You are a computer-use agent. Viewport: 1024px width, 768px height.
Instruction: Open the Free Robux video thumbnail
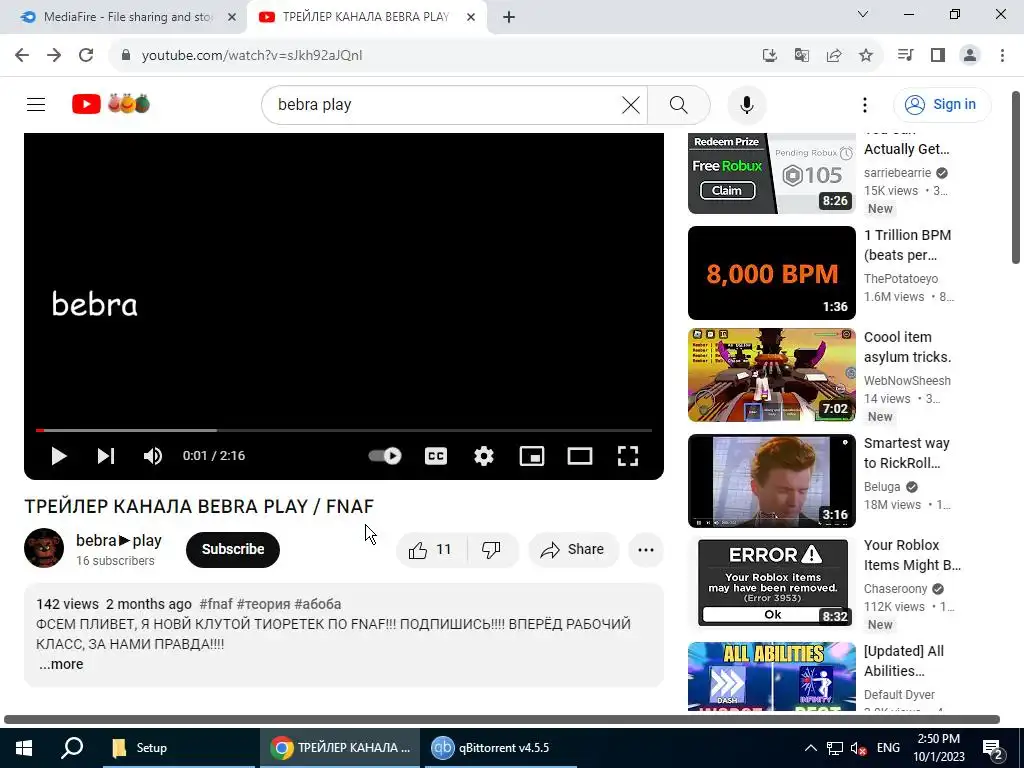771,172
